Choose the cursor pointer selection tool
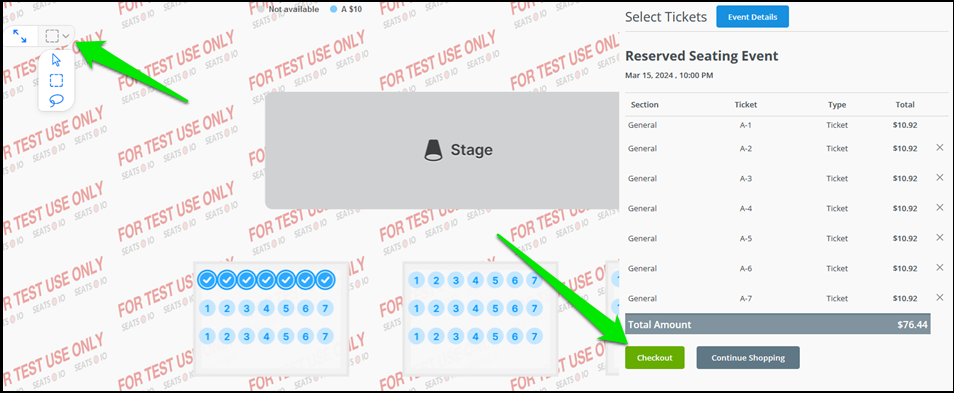 (57, 60)
